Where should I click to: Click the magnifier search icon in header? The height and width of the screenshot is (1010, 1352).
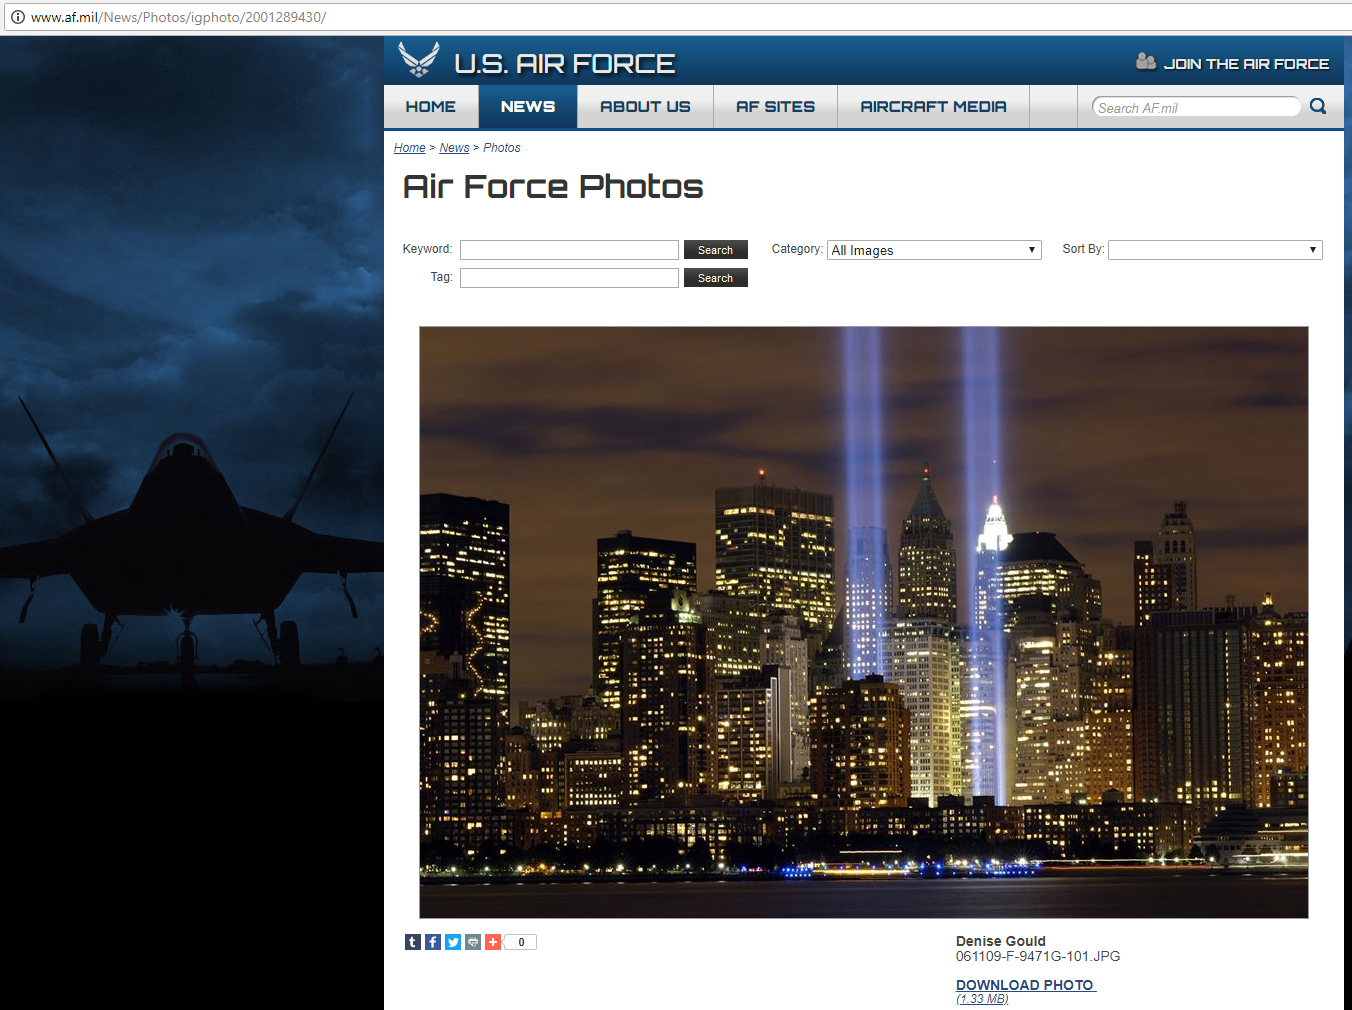pyautogui.click(x=1318, y=106)
